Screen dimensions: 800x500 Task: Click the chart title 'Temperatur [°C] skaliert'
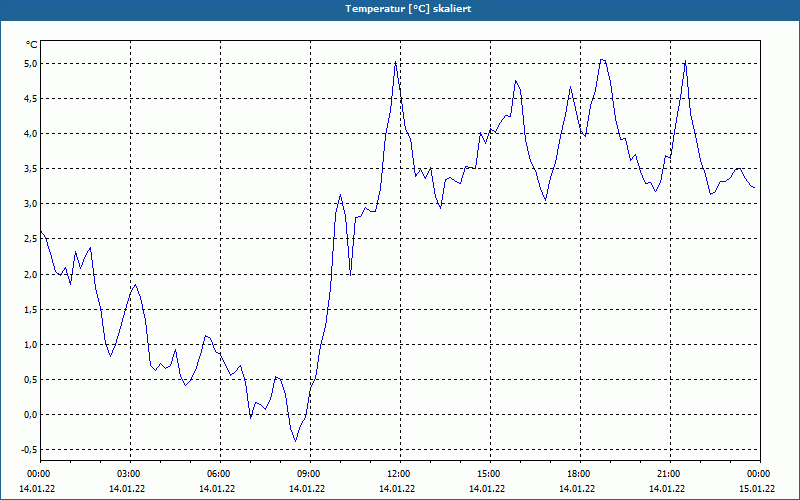[408, 9]
